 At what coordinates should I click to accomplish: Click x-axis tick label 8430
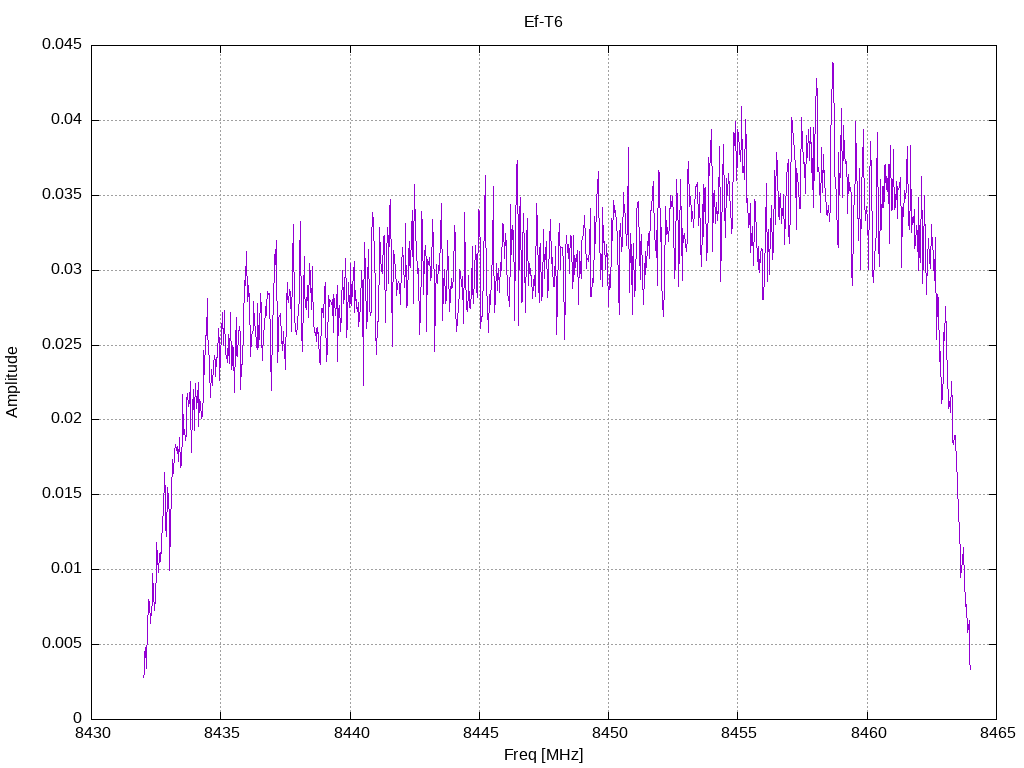(92, 733)
